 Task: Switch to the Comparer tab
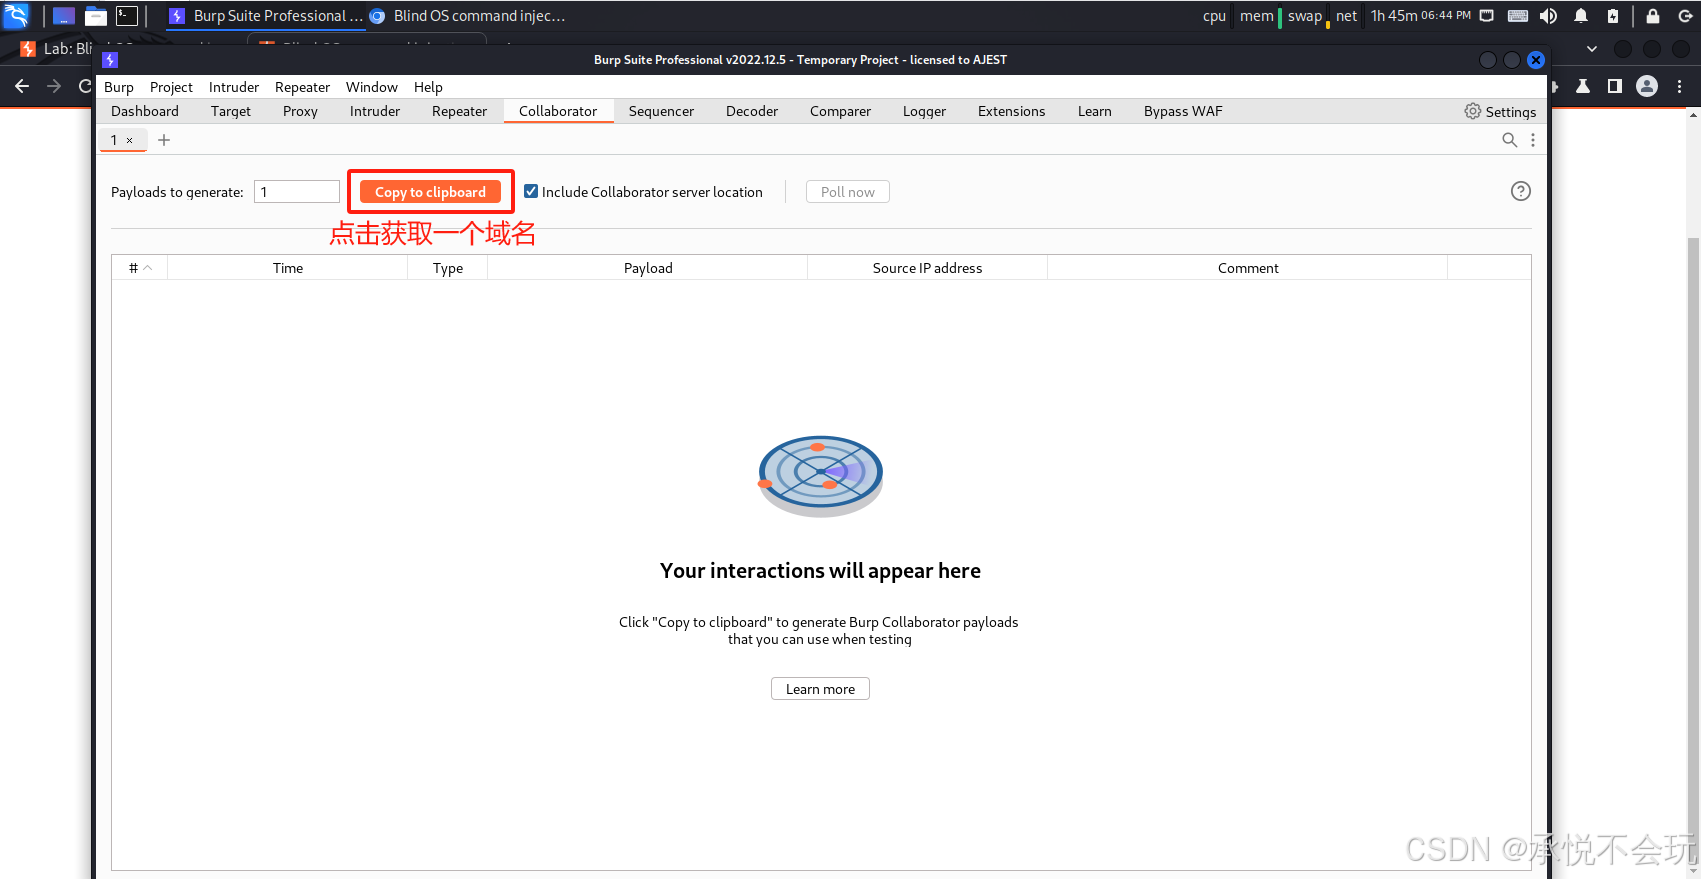point(840,111)
